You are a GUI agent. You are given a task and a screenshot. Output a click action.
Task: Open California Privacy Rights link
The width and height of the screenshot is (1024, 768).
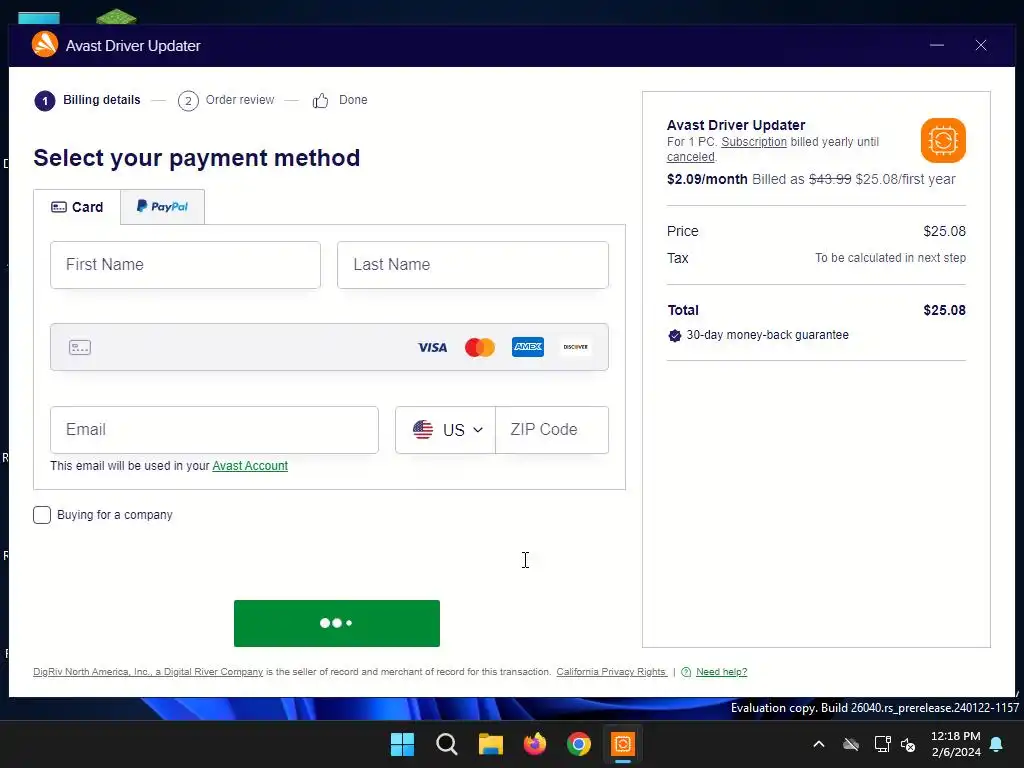pos(611,672)
